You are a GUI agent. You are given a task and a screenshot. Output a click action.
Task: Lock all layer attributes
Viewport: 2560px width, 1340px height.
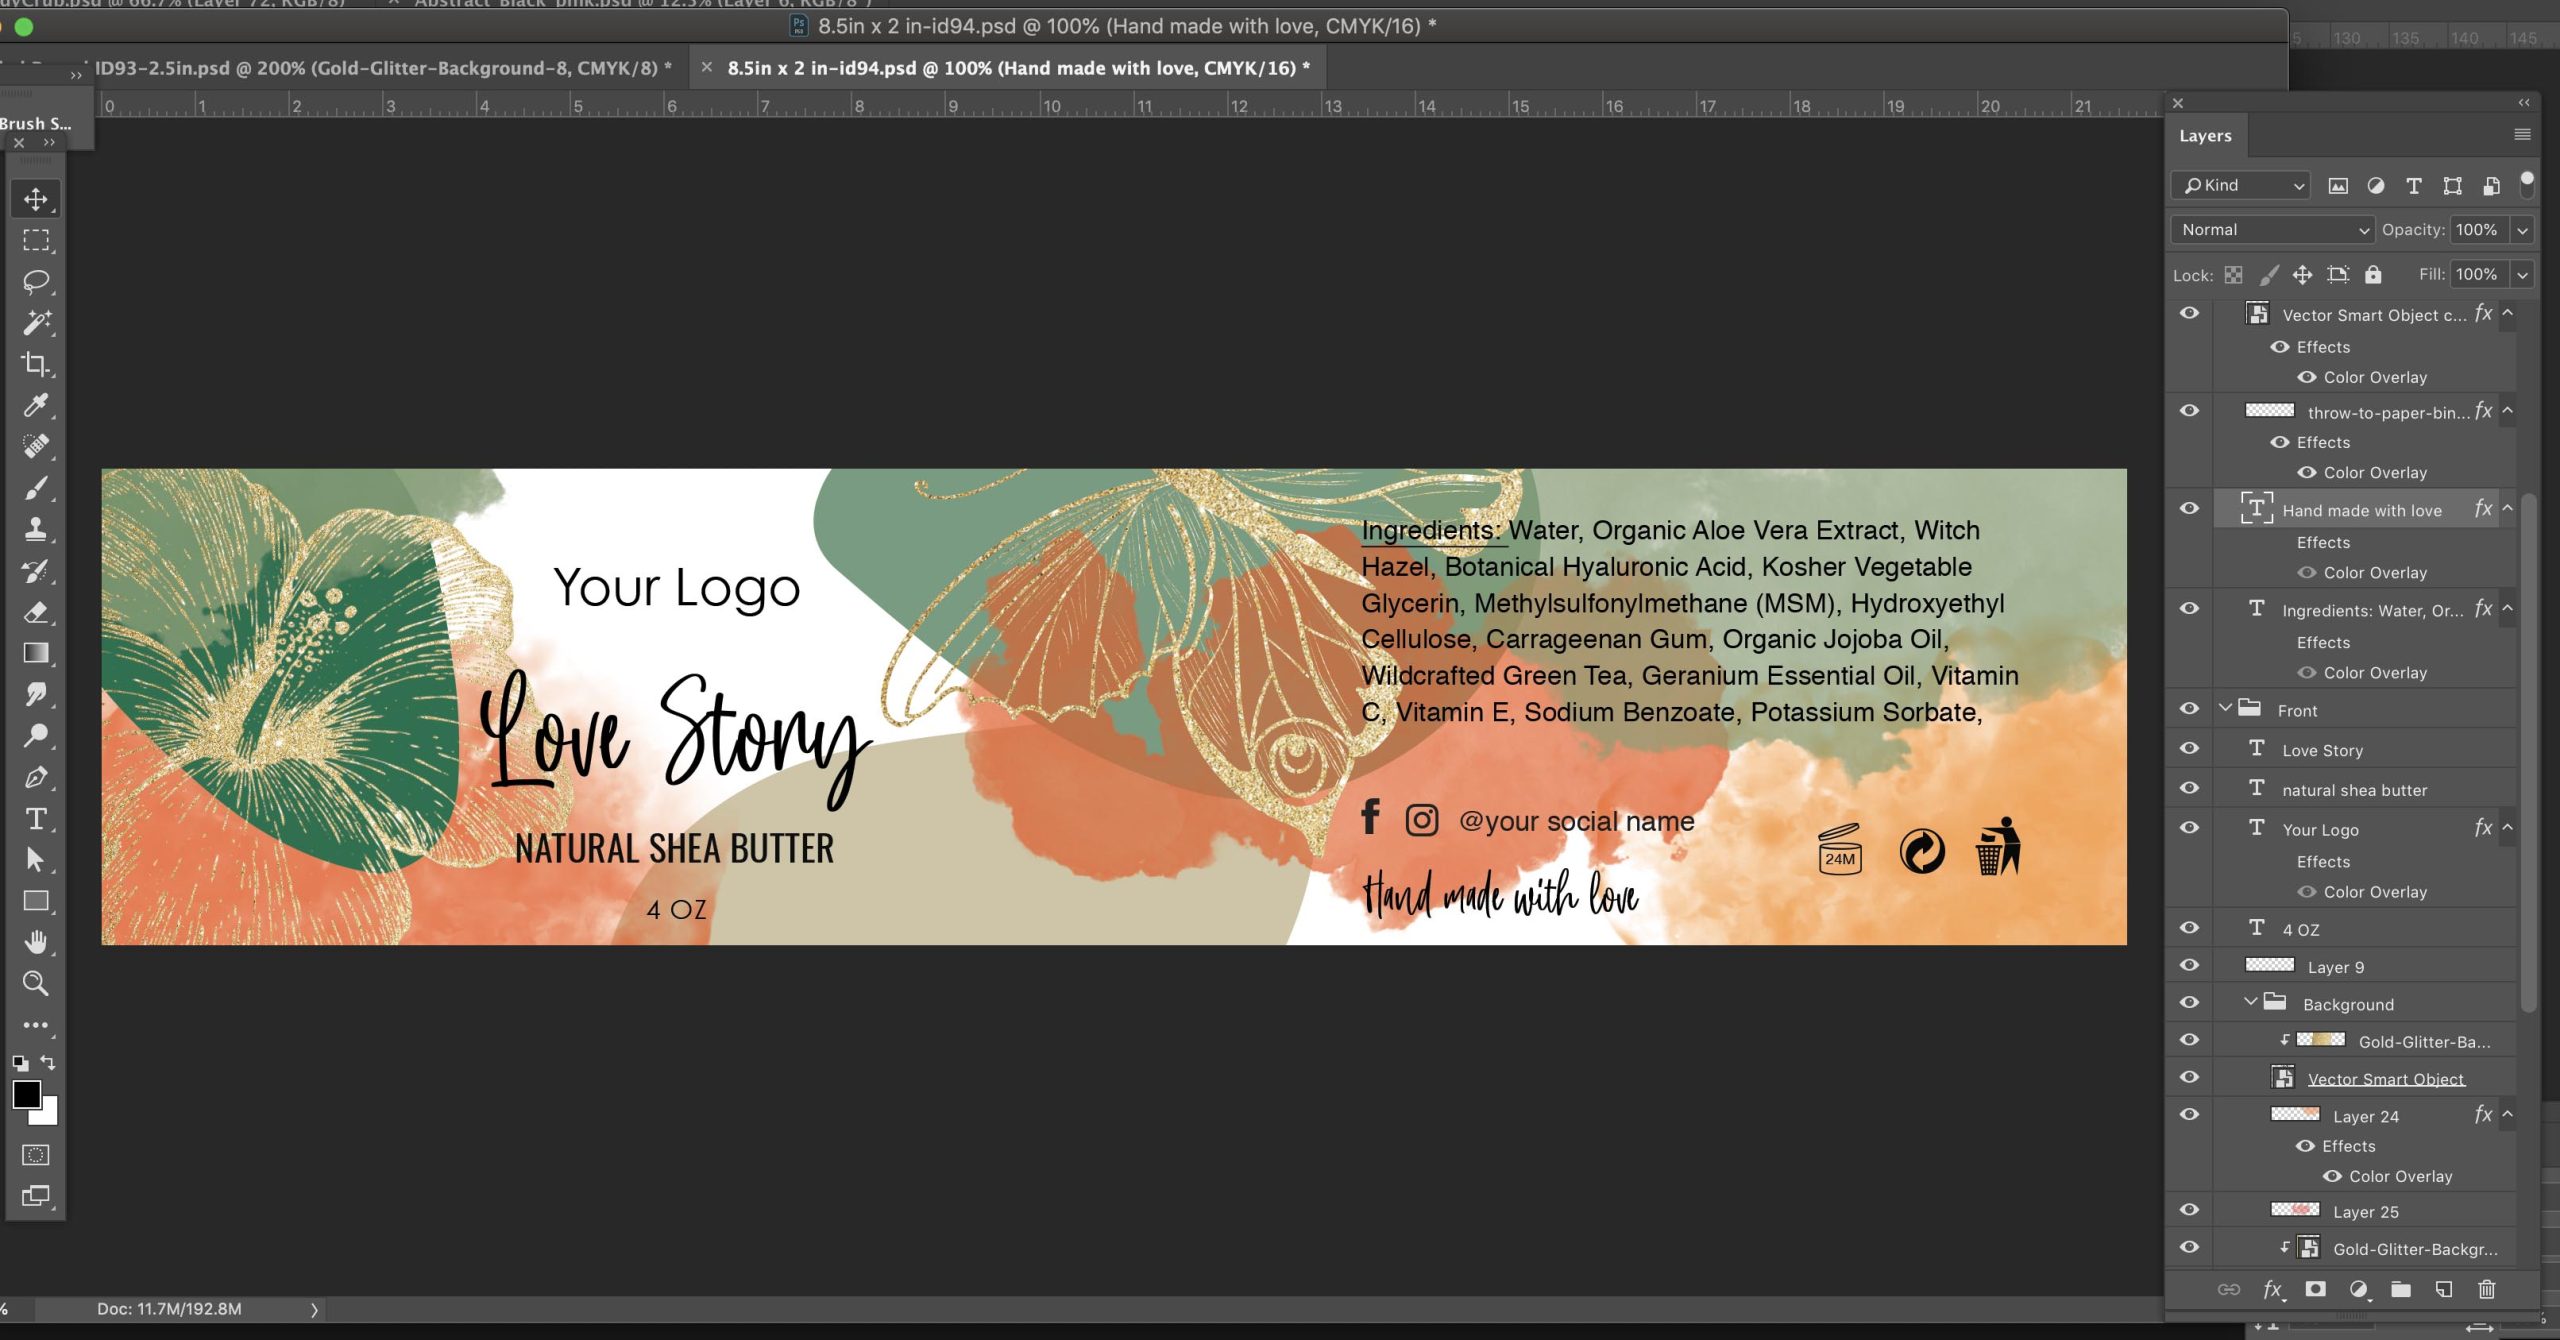point(2373,275)
